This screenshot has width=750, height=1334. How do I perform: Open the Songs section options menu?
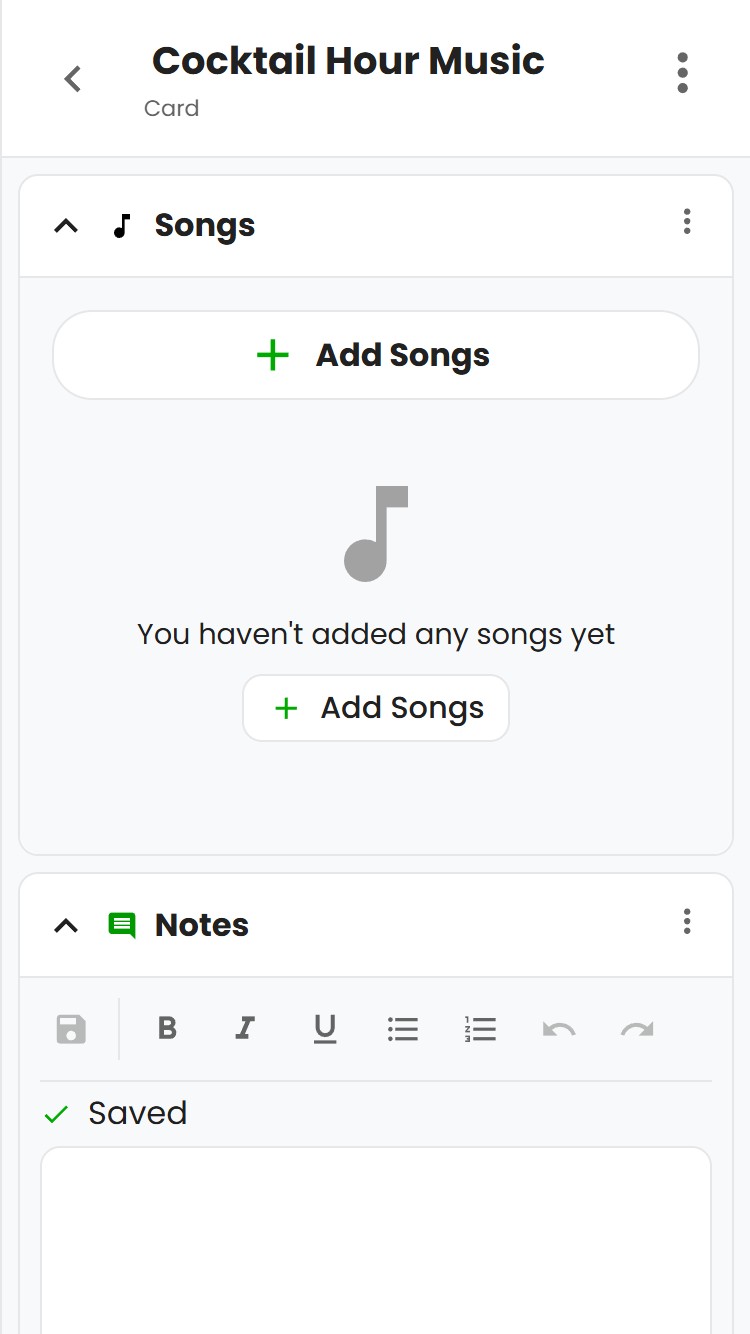coord(687,222)
